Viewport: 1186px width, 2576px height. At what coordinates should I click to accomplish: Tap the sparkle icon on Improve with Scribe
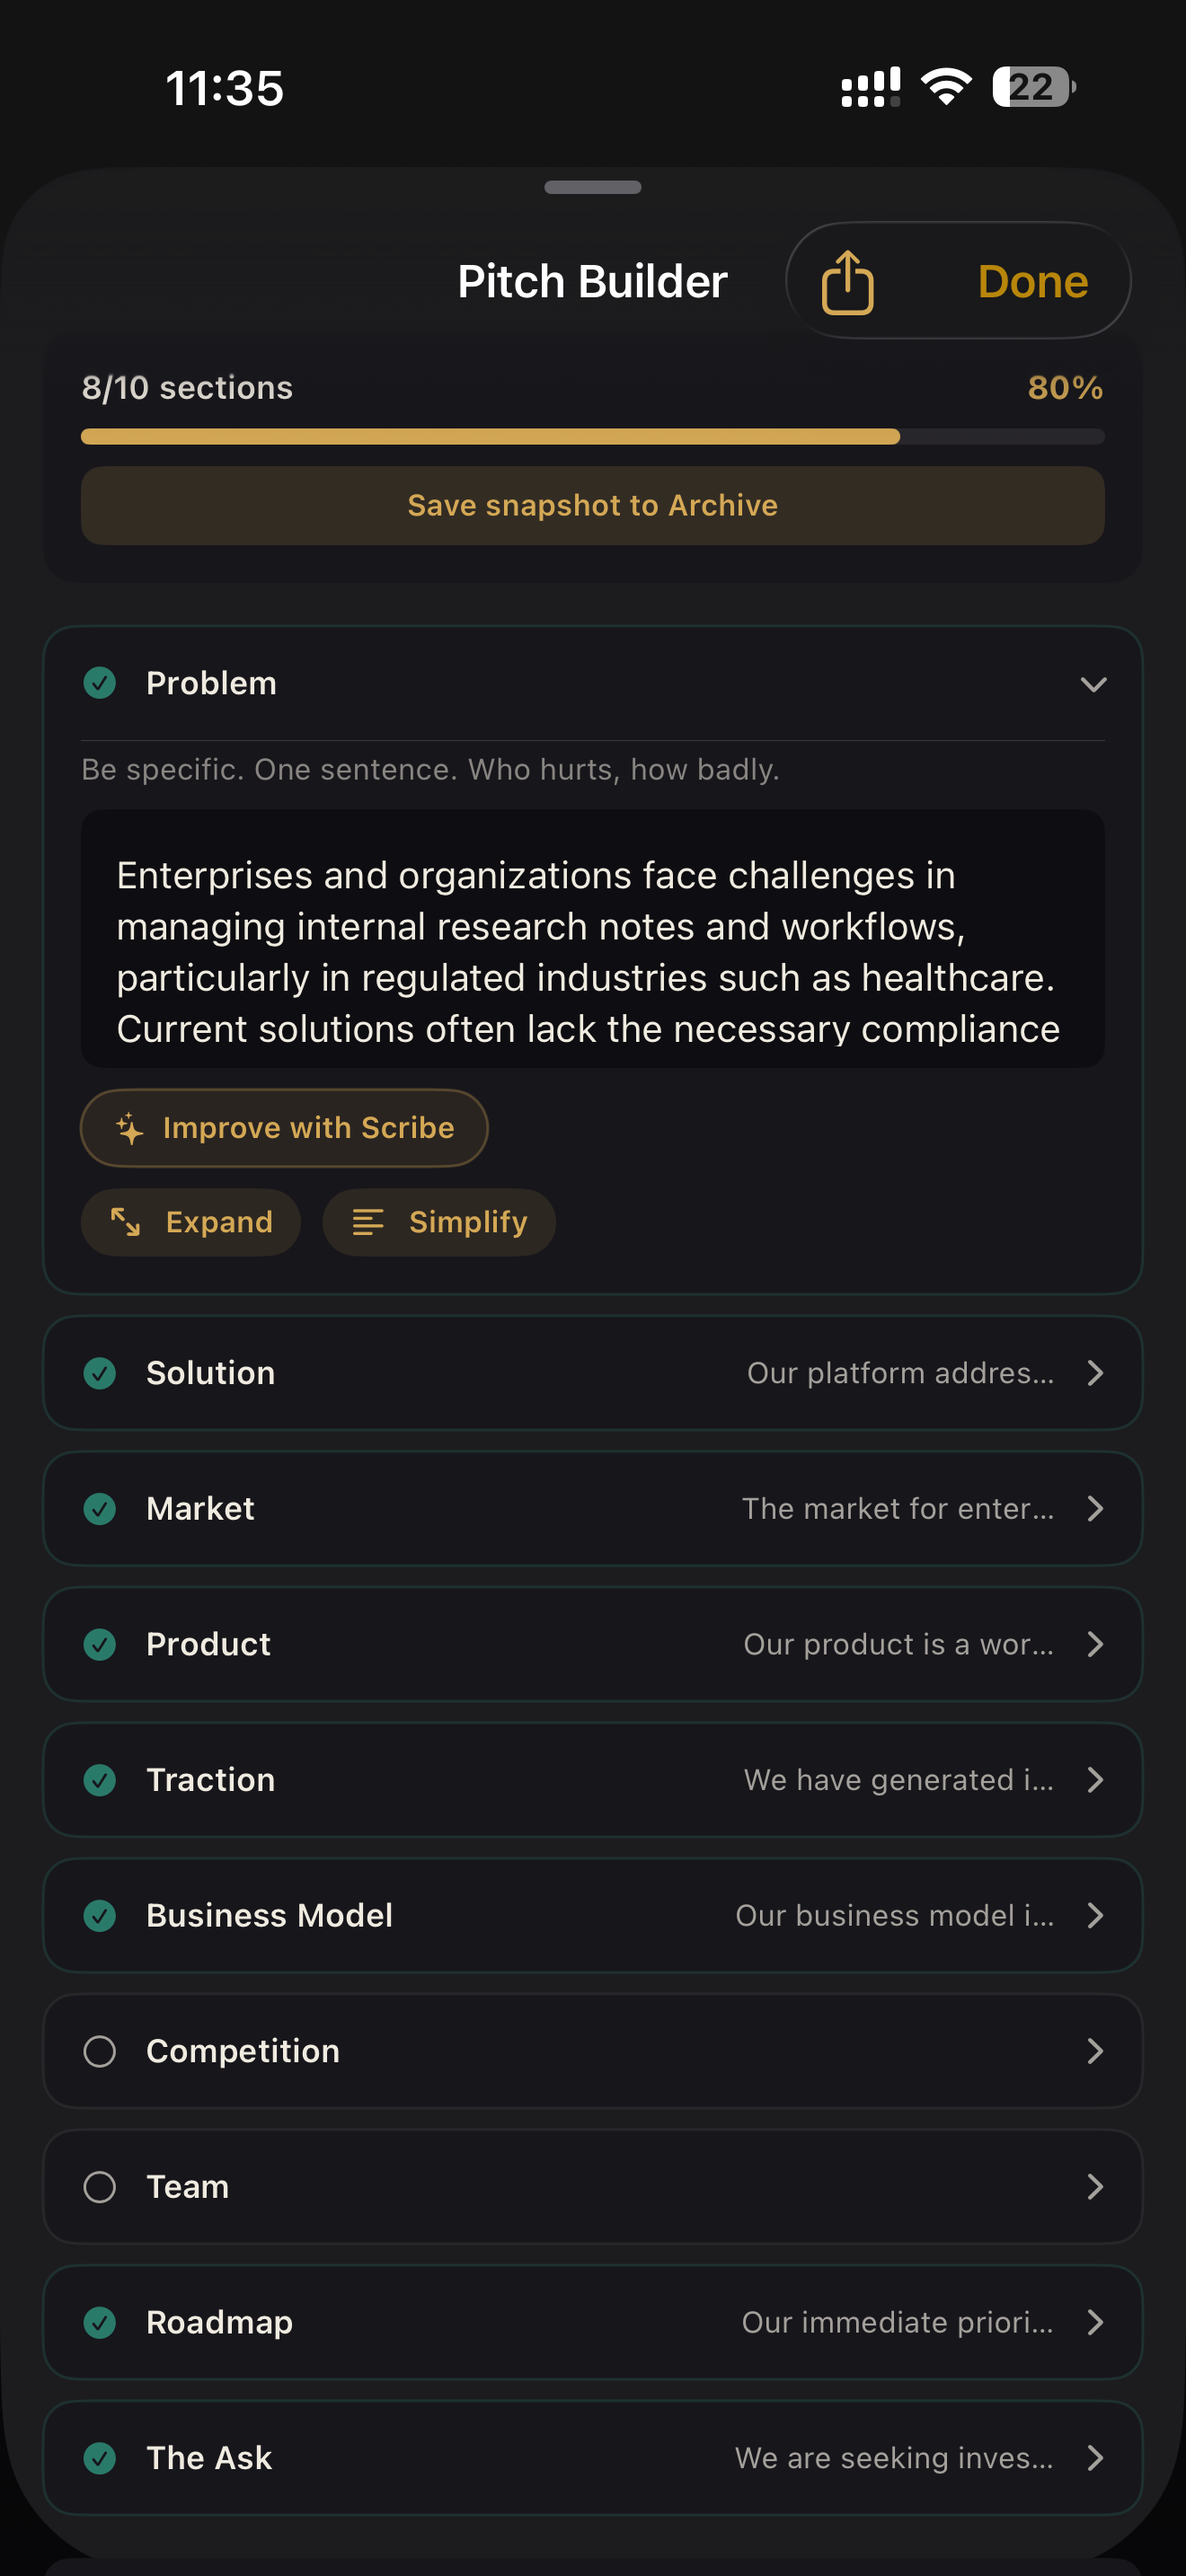[x=130, y=1128]
